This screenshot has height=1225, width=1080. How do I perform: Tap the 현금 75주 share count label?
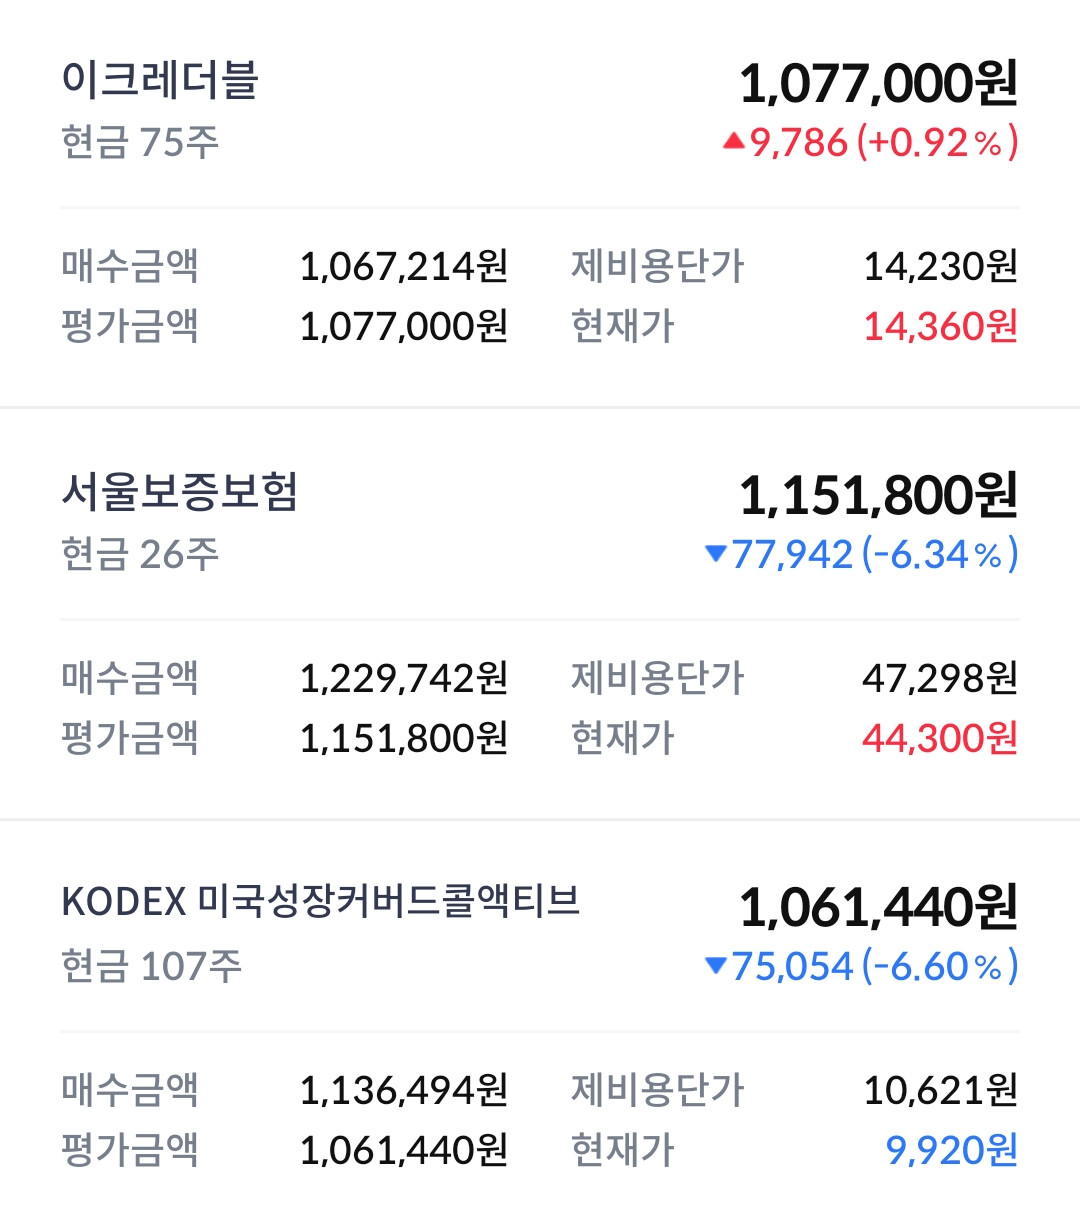pyautogui.click(x=140, y=142)
